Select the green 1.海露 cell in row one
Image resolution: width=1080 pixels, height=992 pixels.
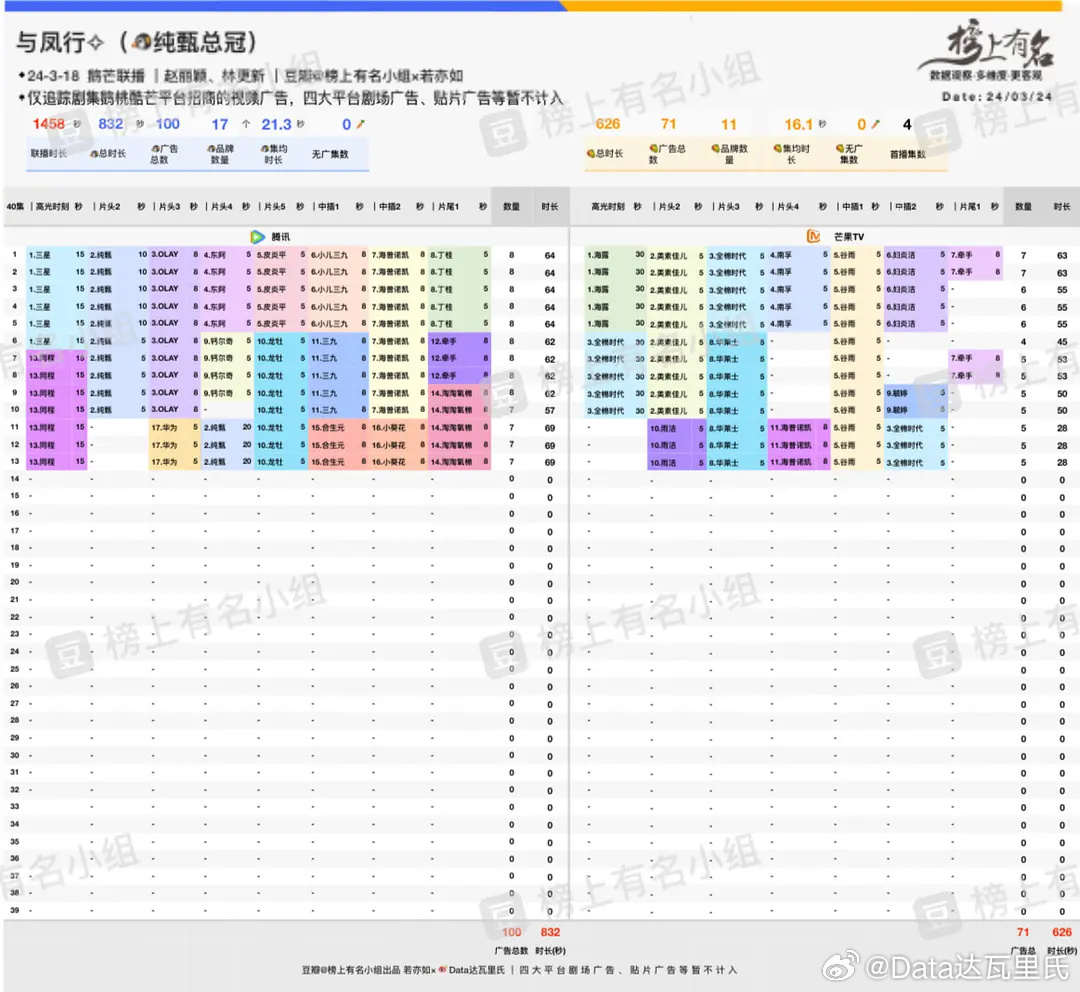[x=600, y=256]
